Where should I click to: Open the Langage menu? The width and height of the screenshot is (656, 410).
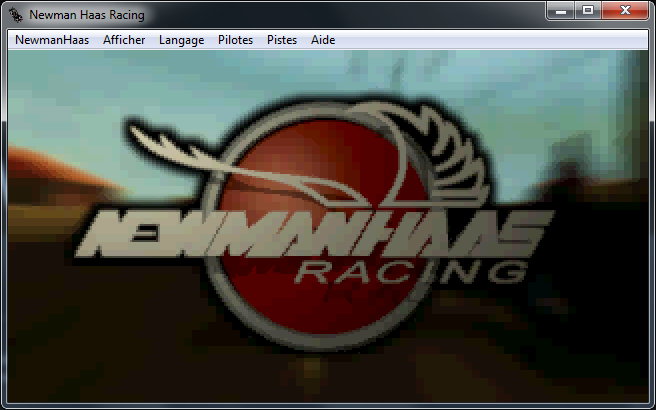tap(182, 40)
